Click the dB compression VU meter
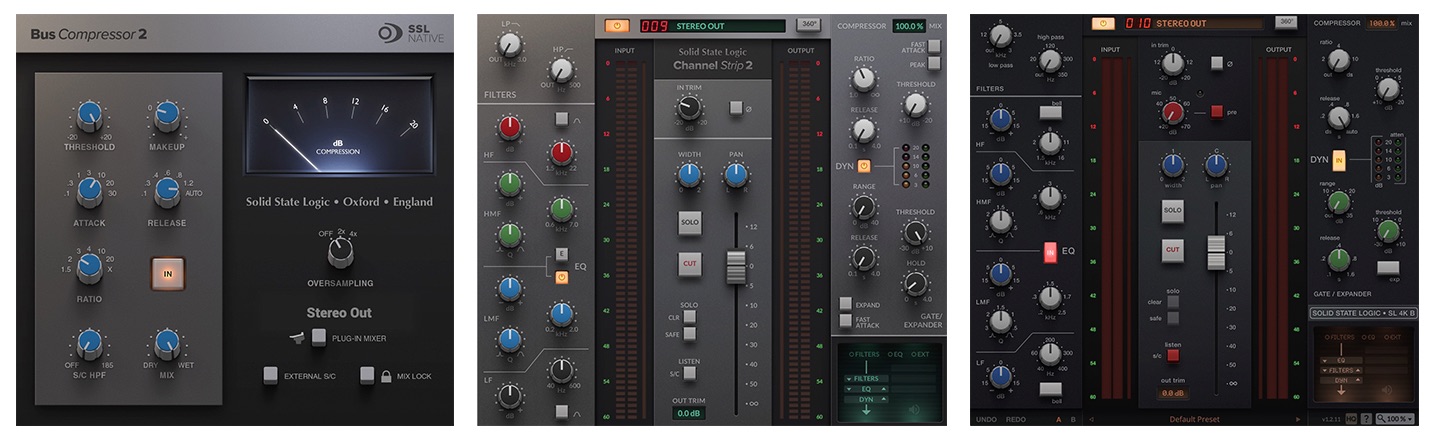Screen dimensions: 1438x438 coord(340,126)
